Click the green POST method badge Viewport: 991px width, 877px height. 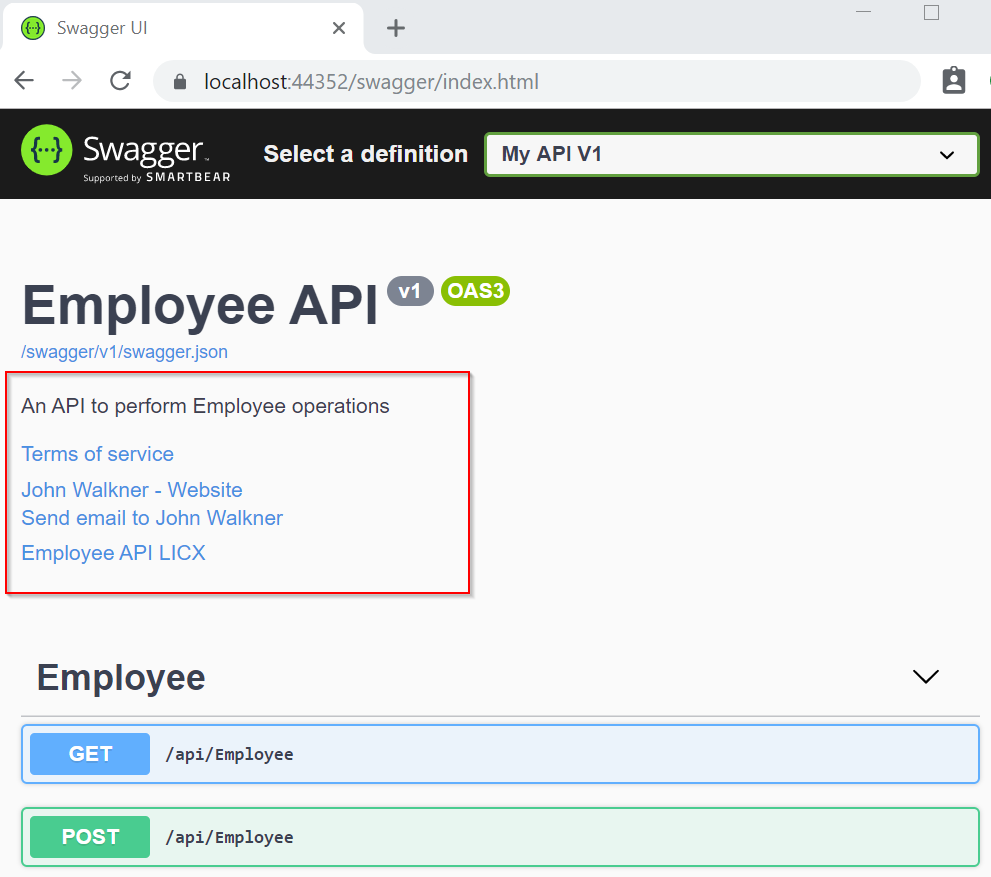click(x=89, y=836)
